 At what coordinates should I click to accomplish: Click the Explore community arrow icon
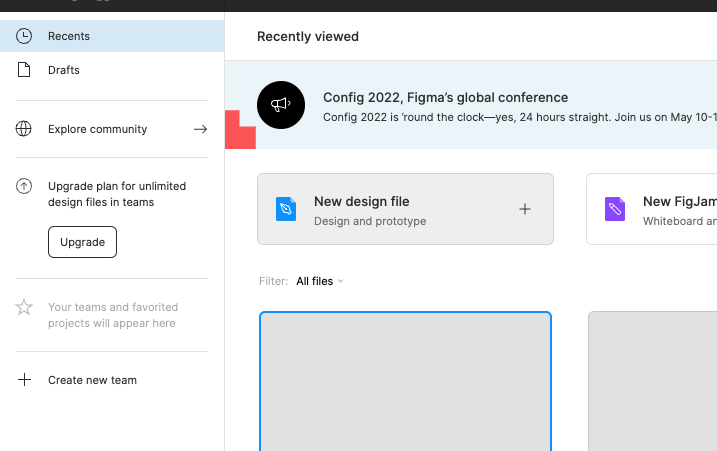tap(200, 129)
